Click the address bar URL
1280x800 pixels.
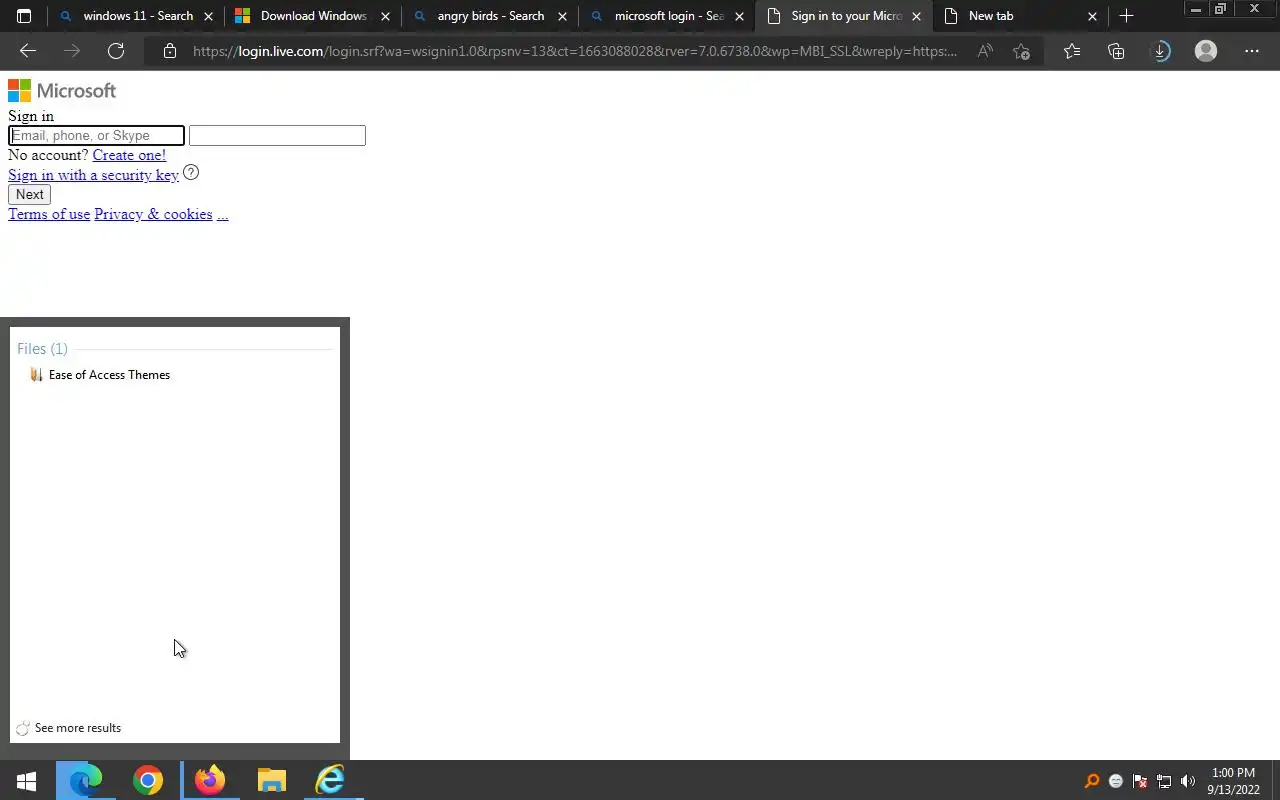pyautogui.click(x=575, y=51)
